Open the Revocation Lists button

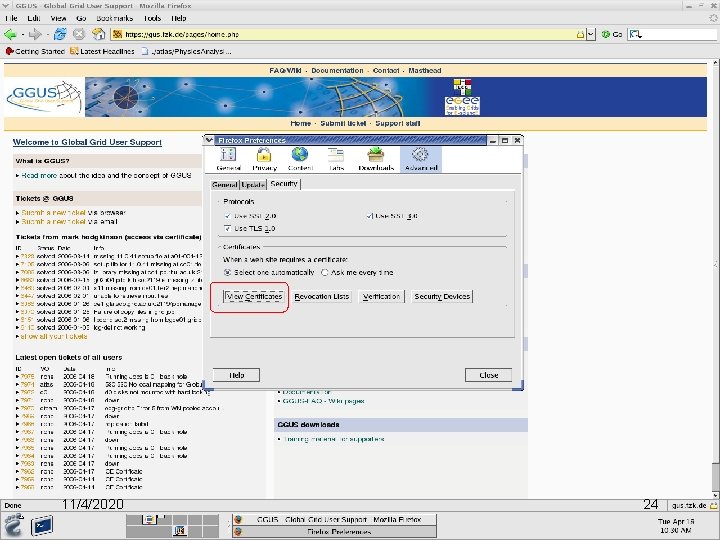(x=322, y=297)
